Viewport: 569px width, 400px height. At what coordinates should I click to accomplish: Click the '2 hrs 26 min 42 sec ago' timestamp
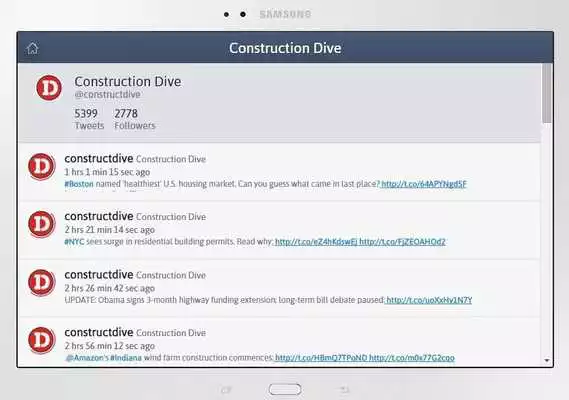[x=110, y=288]
